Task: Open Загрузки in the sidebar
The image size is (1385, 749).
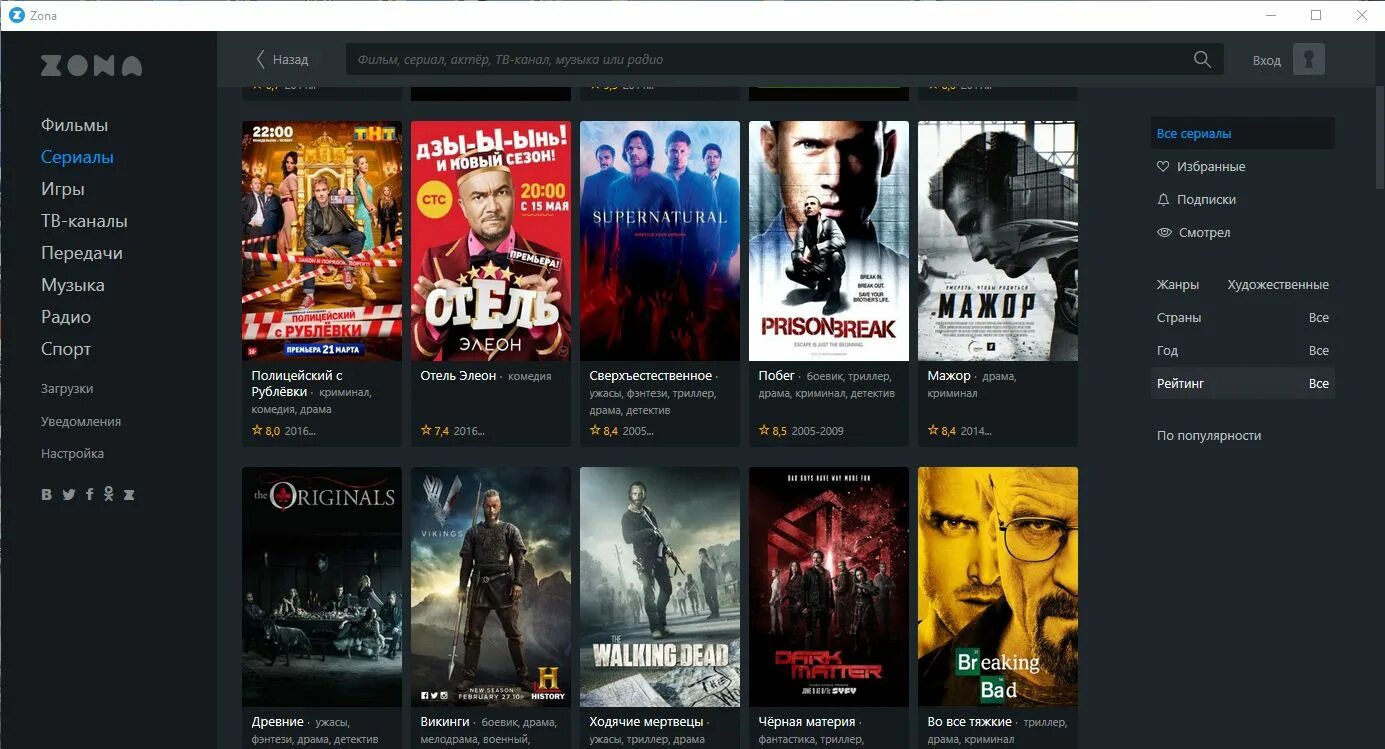Action: 67,389
